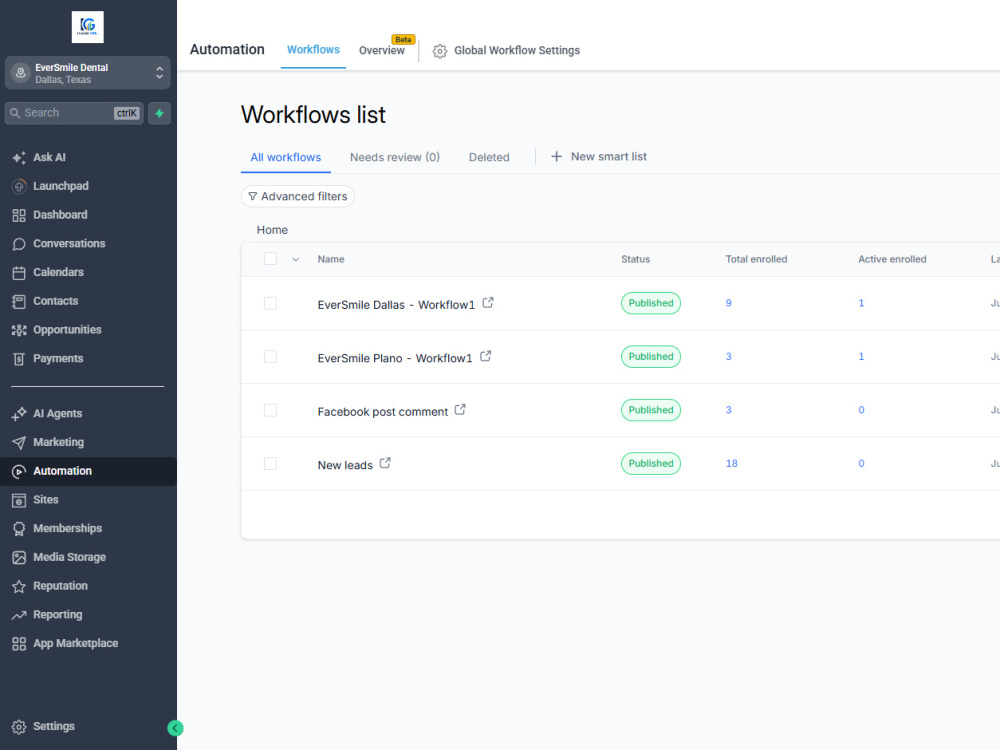Open the EverSmile Dallas - Workflow1 workflow name
This screenshot has width=1000, height=750.
[x=396, y=305]
